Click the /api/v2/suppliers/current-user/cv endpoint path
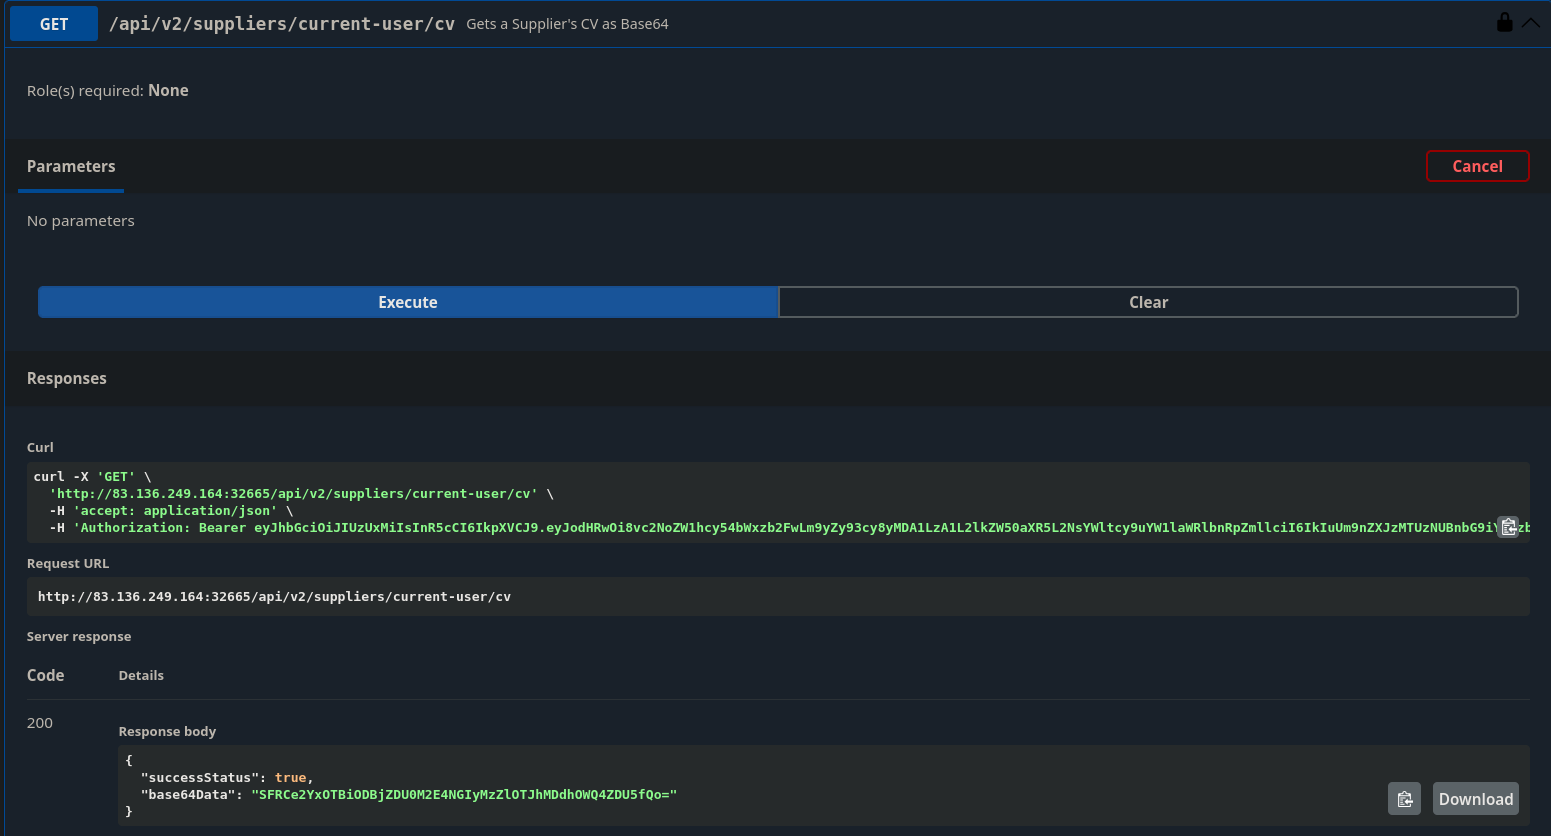The width and height of the screenshot is (1551, 836). click(282, 24)
